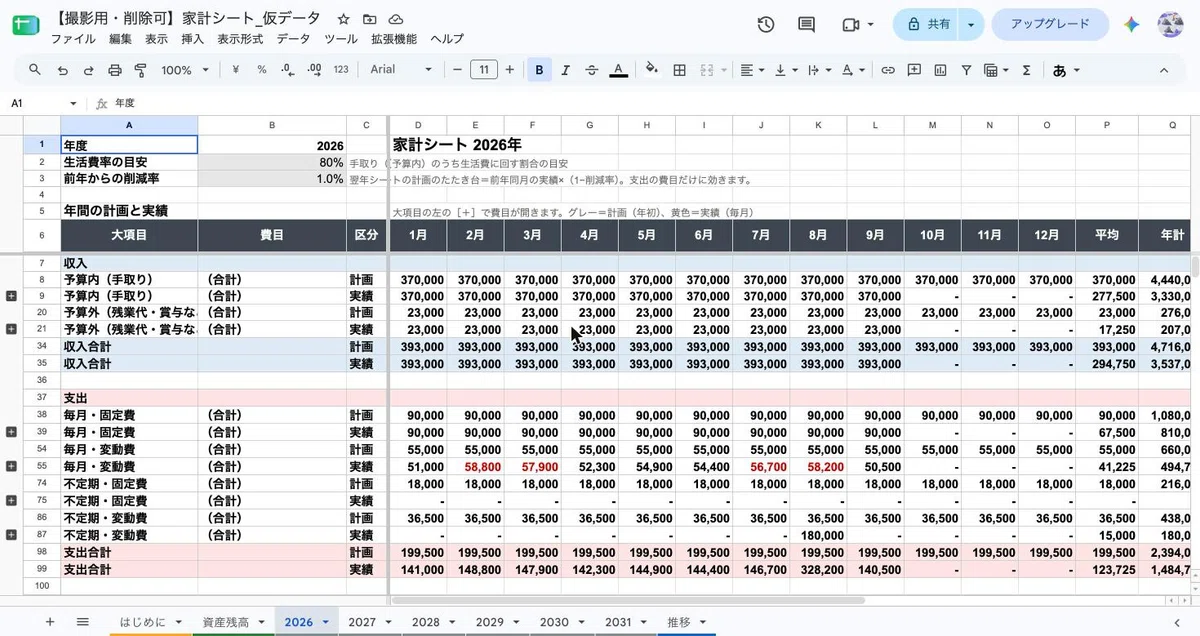This screenshot has height=636, width=1200.
Task: Insert a link
Action: point(887,70)
